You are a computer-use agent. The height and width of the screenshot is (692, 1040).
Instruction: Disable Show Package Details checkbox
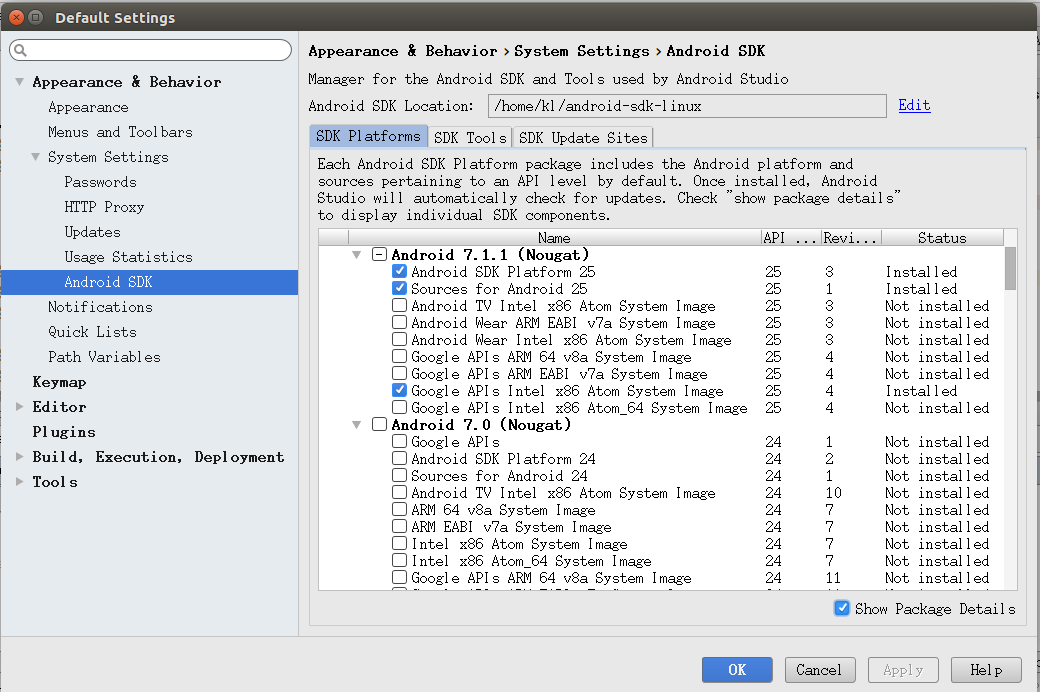pos(842,608)
